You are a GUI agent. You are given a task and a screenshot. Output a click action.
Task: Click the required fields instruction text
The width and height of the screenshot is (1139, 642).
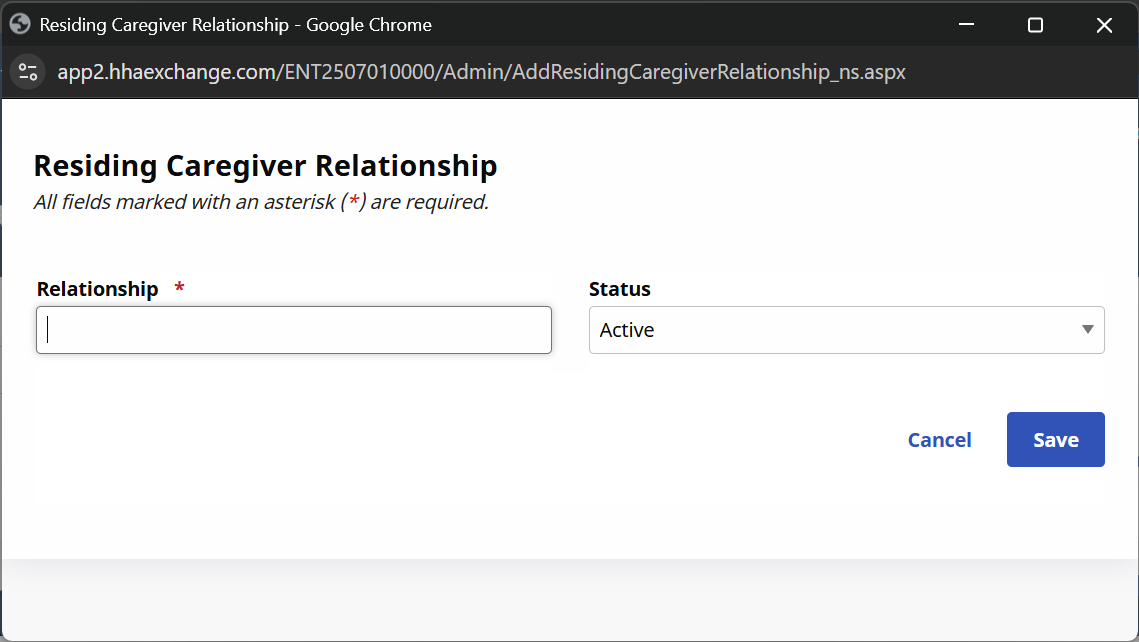click(x=261, y=202)
